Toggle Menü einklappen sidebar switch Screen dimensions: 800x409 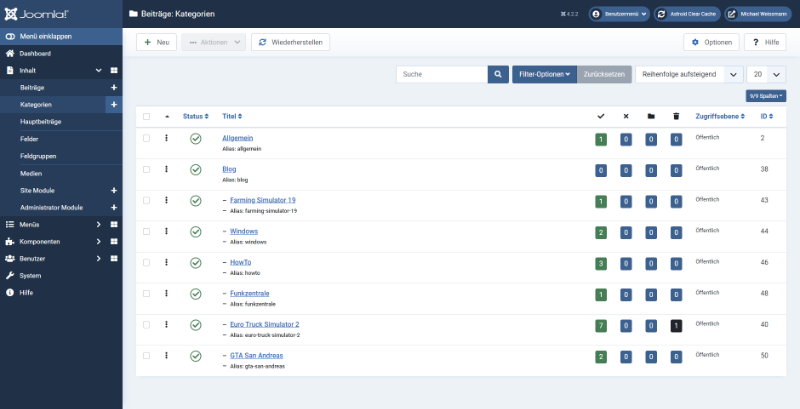(61, 36)
